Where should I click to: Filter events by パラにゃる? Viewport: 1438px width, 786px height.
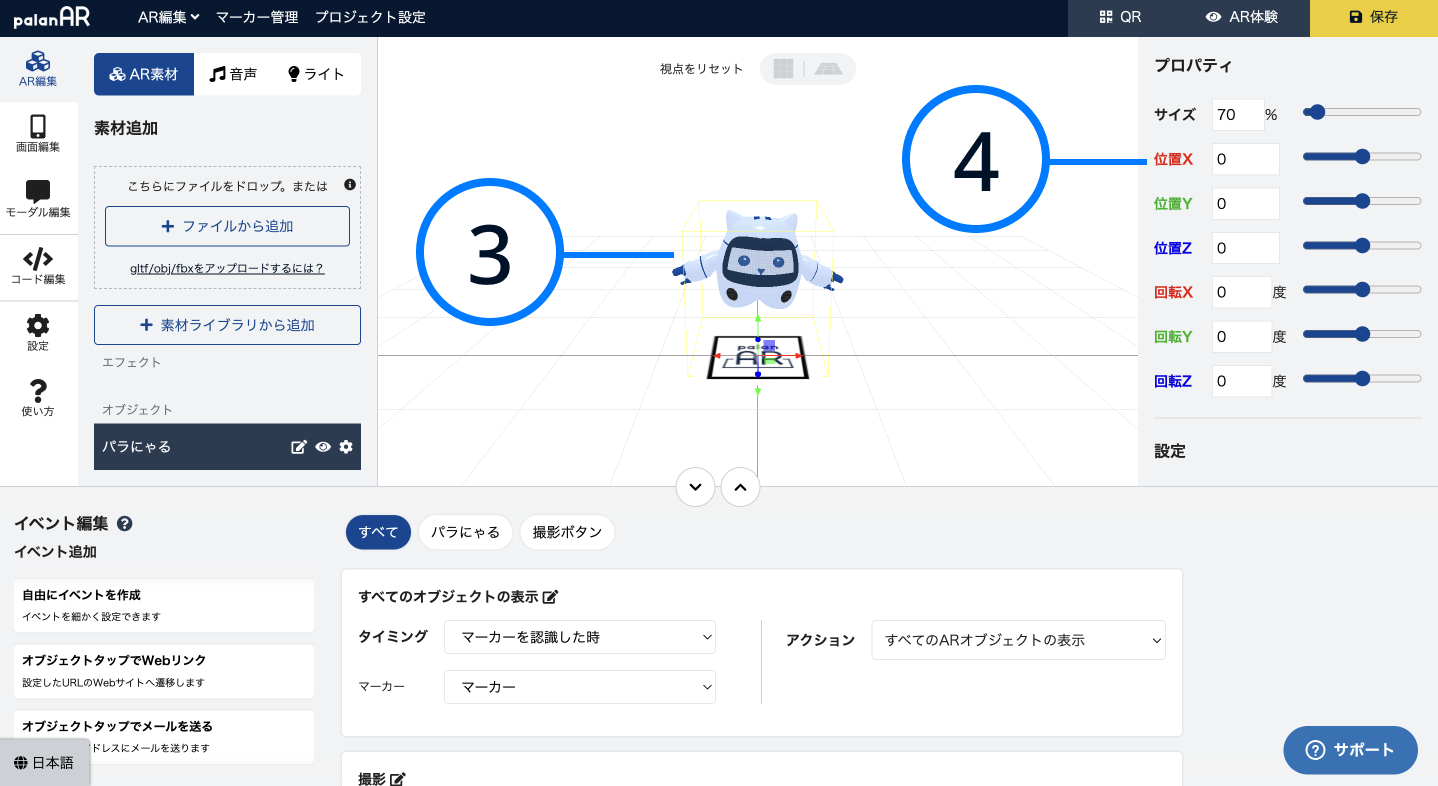tap(465, 532)
